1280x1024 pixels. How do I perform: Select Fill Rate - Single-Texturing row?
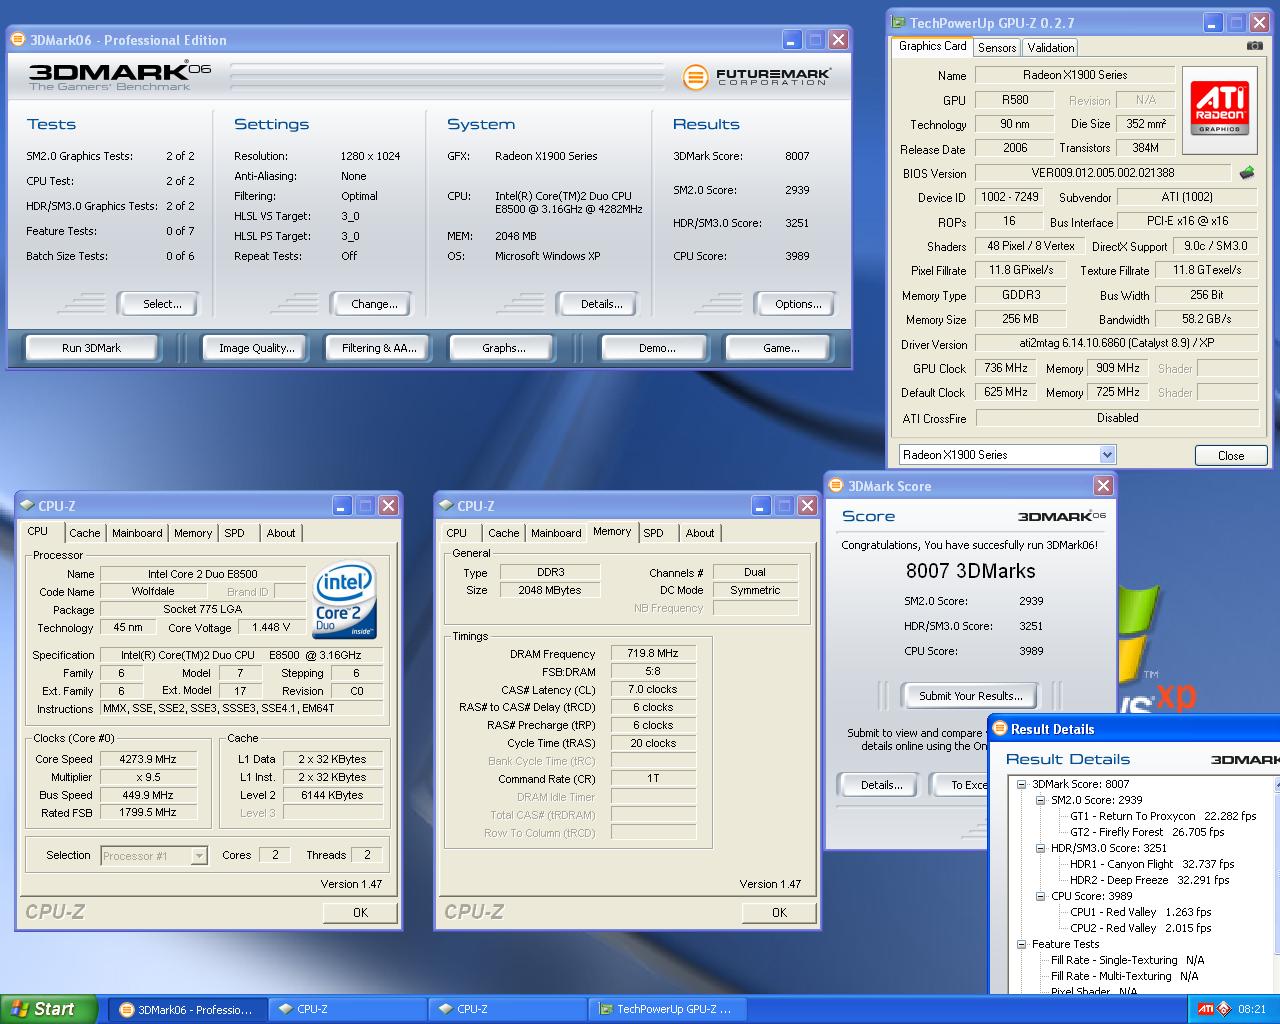(x=1128, y=960)
